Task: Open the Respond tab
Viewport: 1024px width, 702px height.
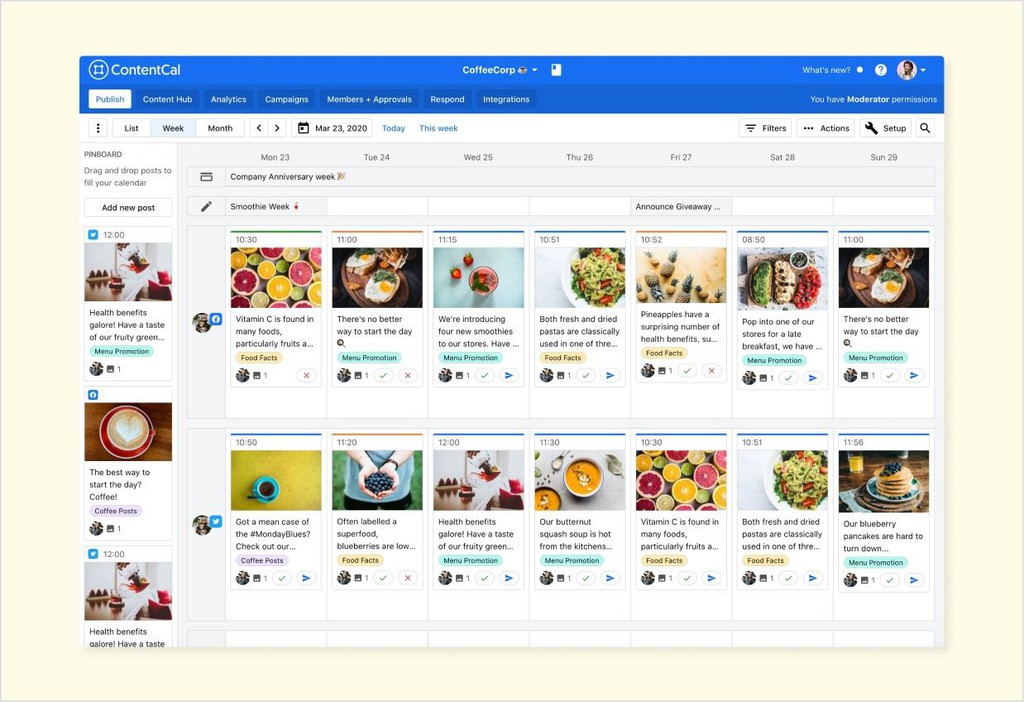Action: 447,99
